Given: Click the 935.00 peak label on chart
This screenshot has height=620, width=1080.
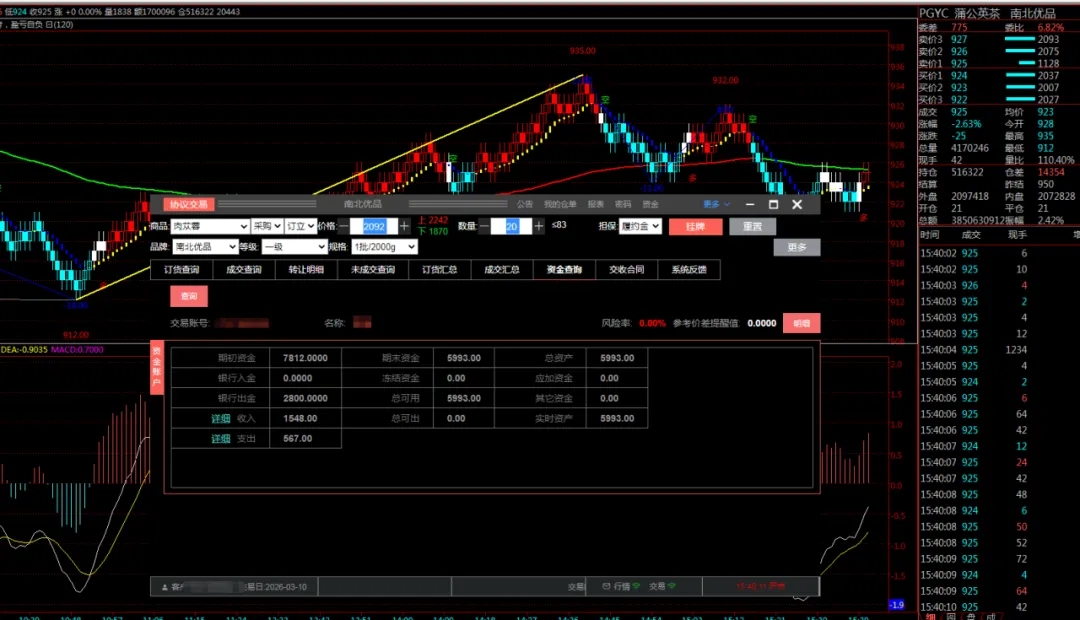Looking at the screenshot, I should (x=583, y=51).
